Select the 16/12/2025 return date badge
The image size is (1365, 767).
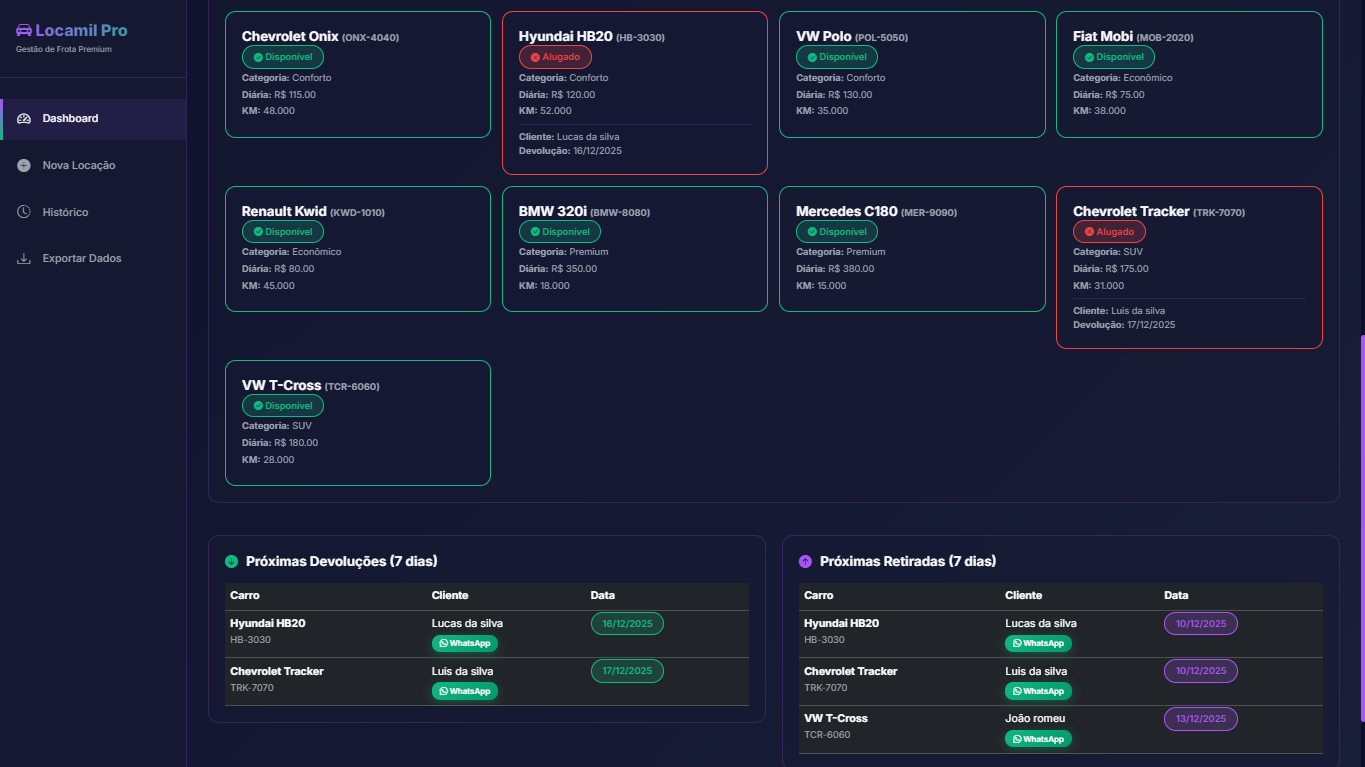coord(627,624)
